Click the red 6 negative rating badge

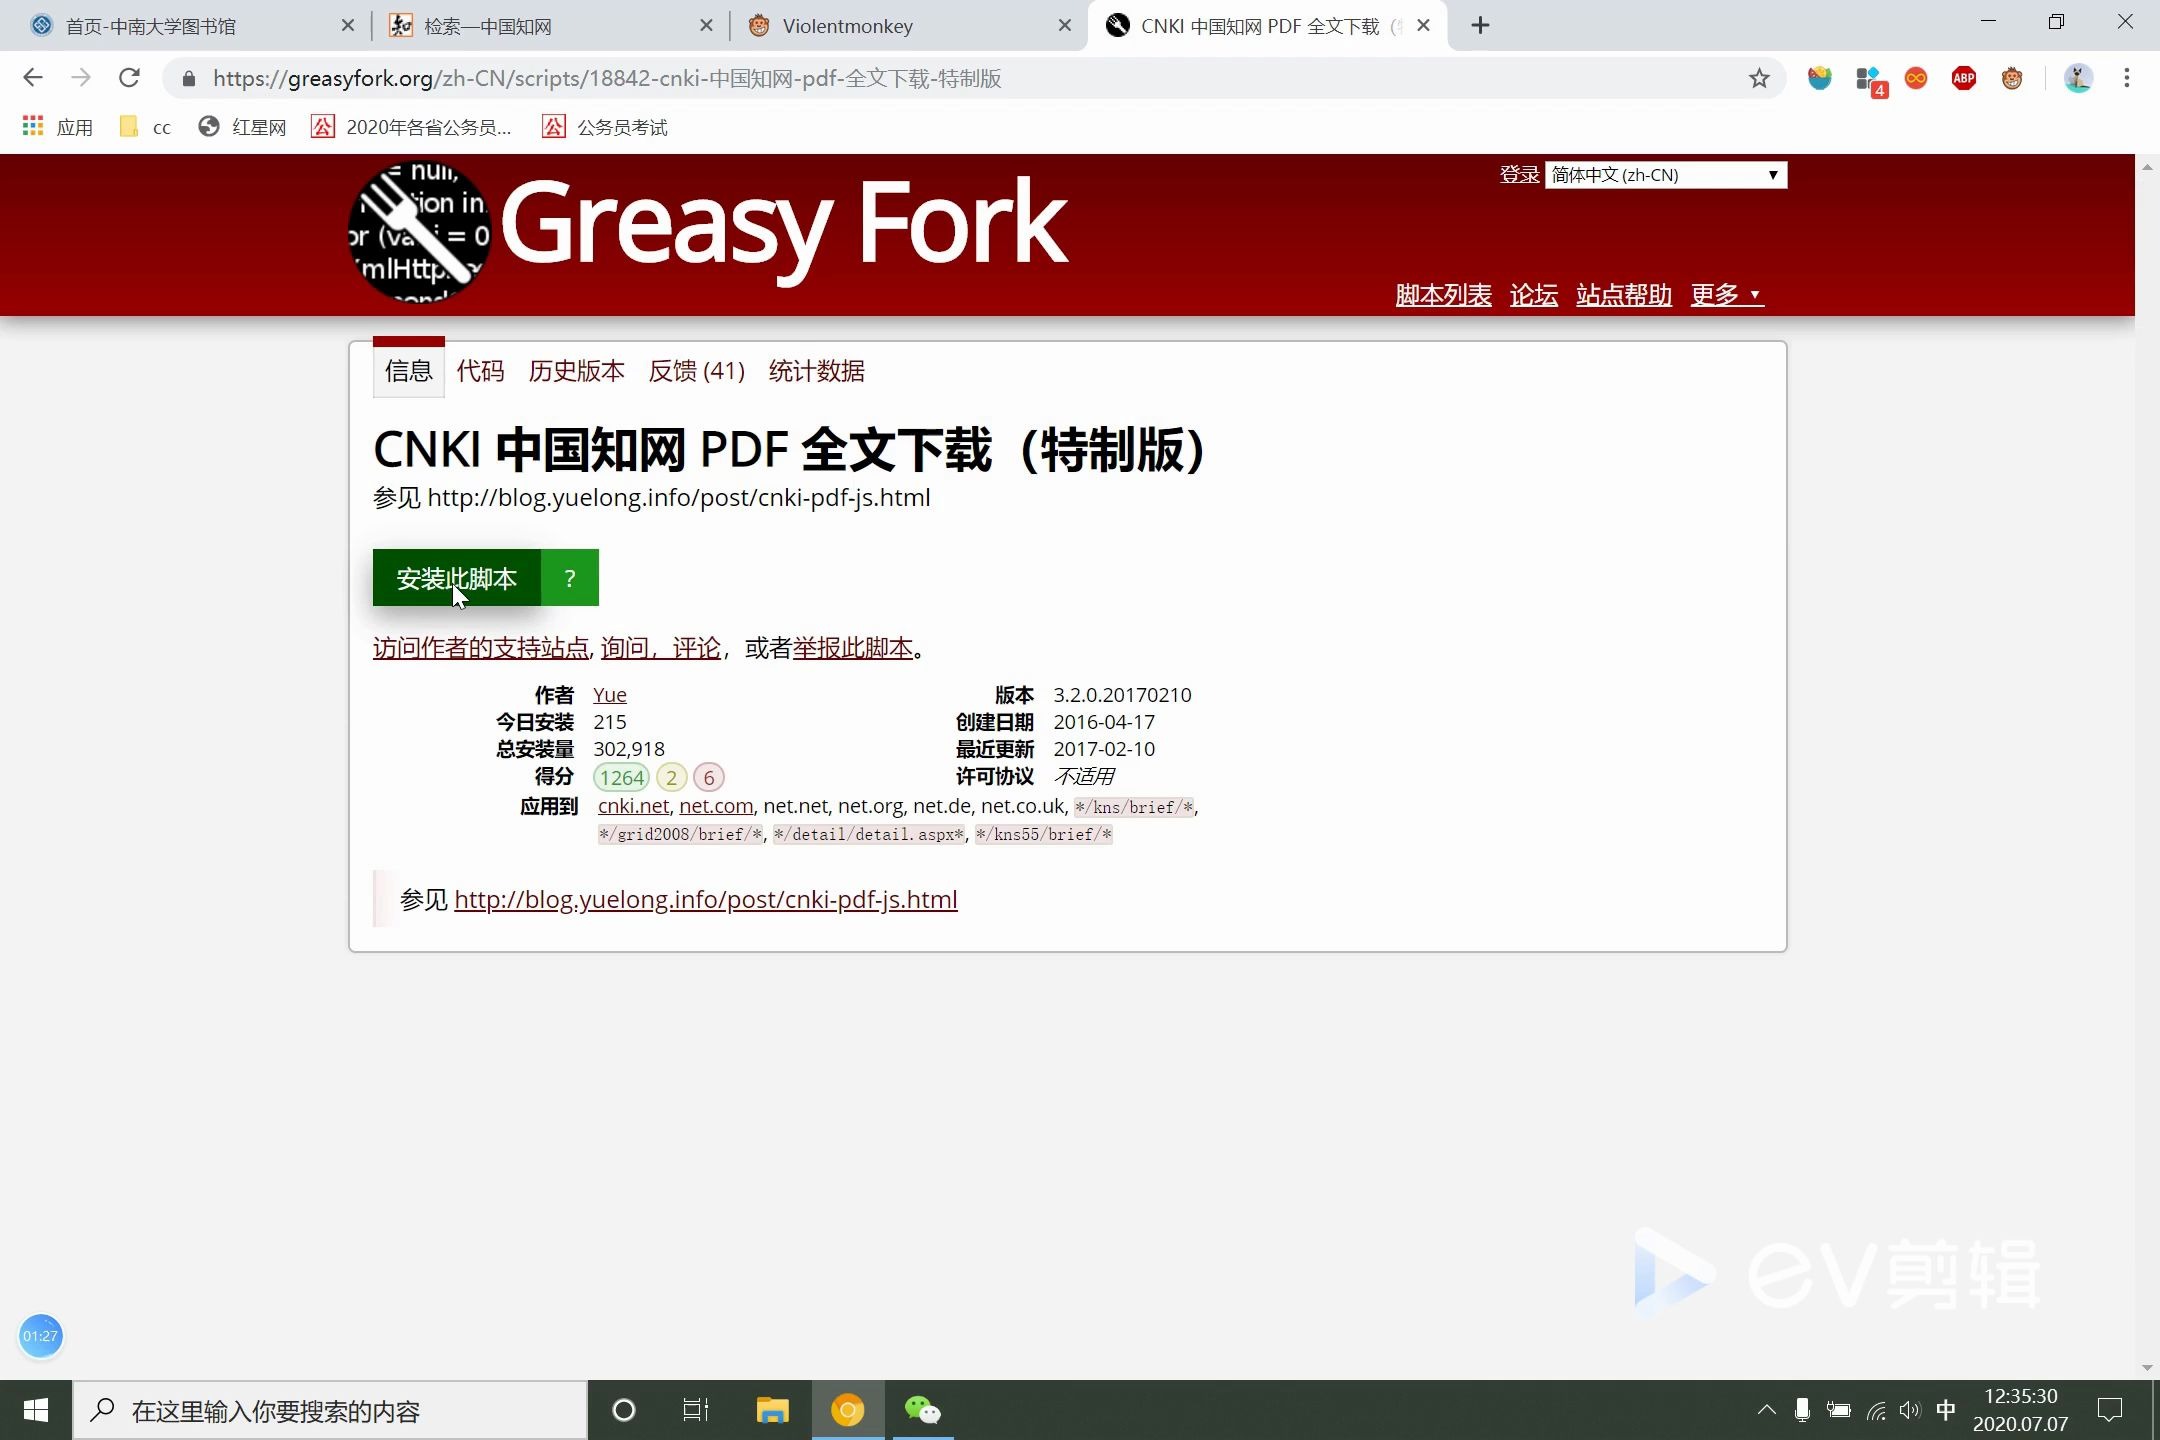[709, 777]
